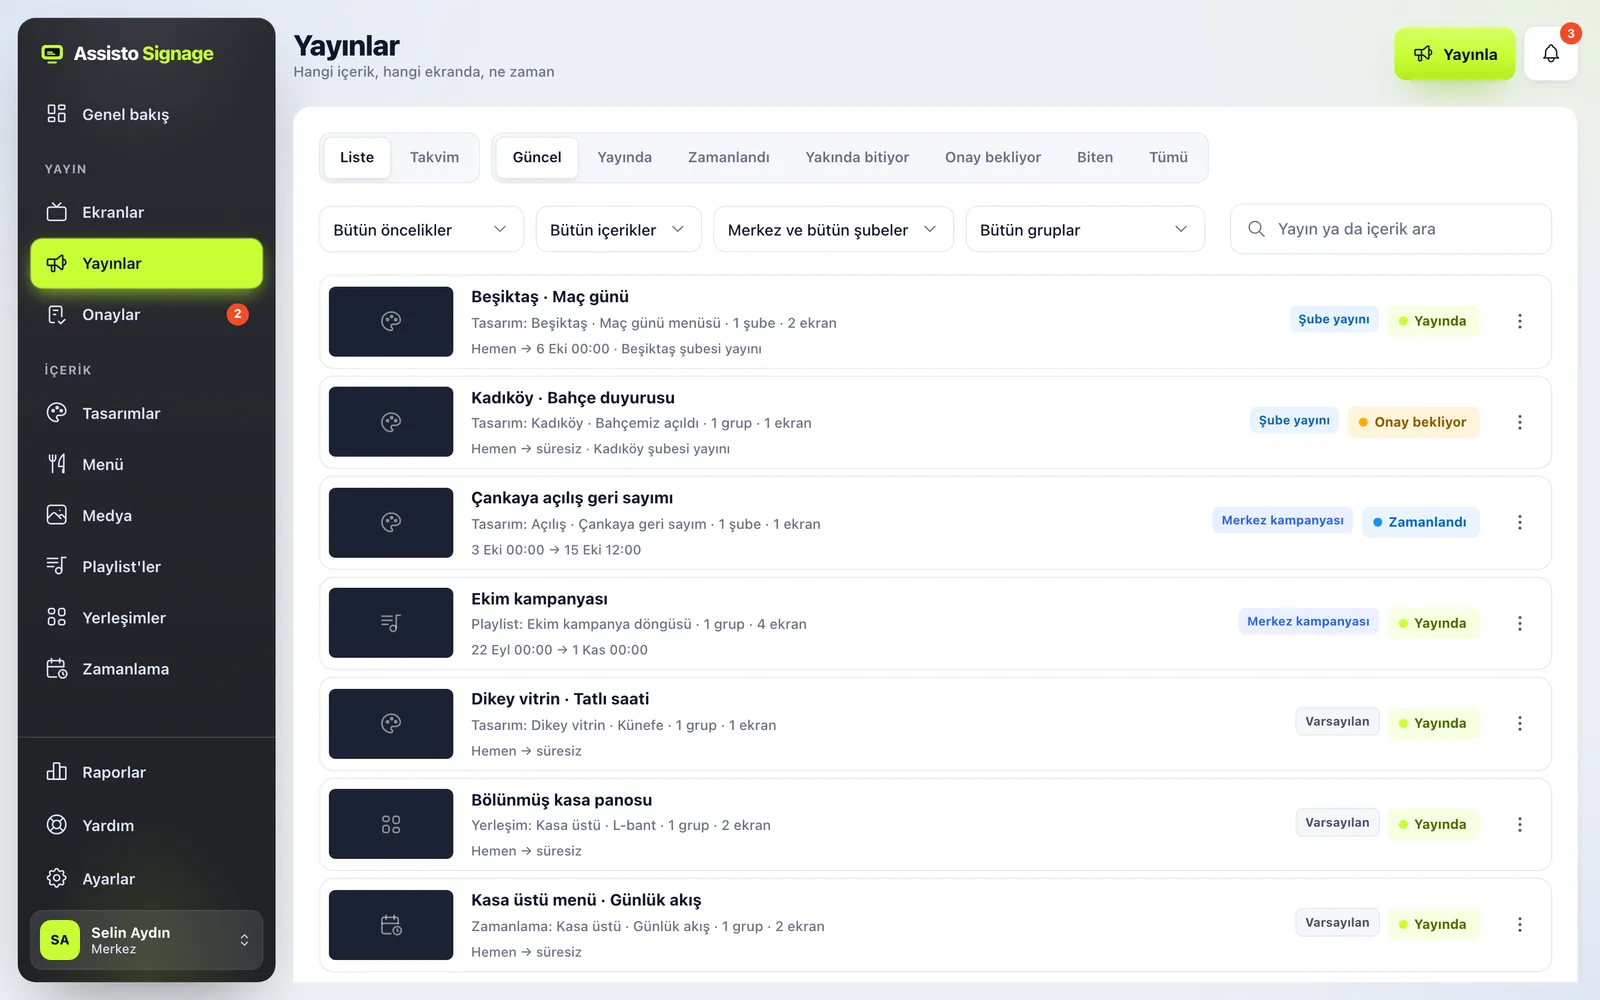Open Yayınlar in sidebar
Screen dimensions: 1600x1000
click(x=146, y=263)
